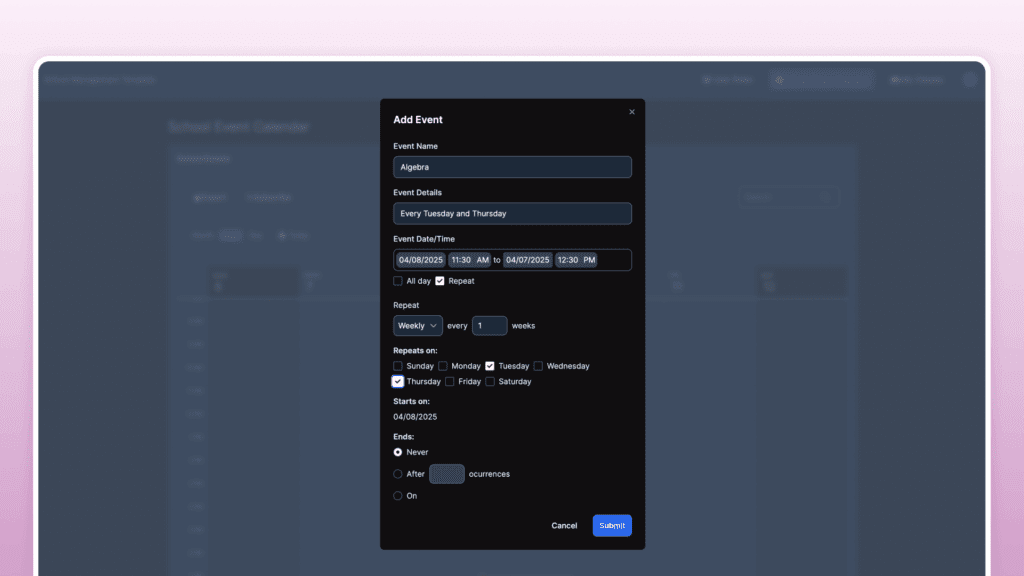The width and height of the screenshot is (1024, 576).
Task: Open the Weekly repeat frequency dropdown
Action: click(x=418, y=326)
